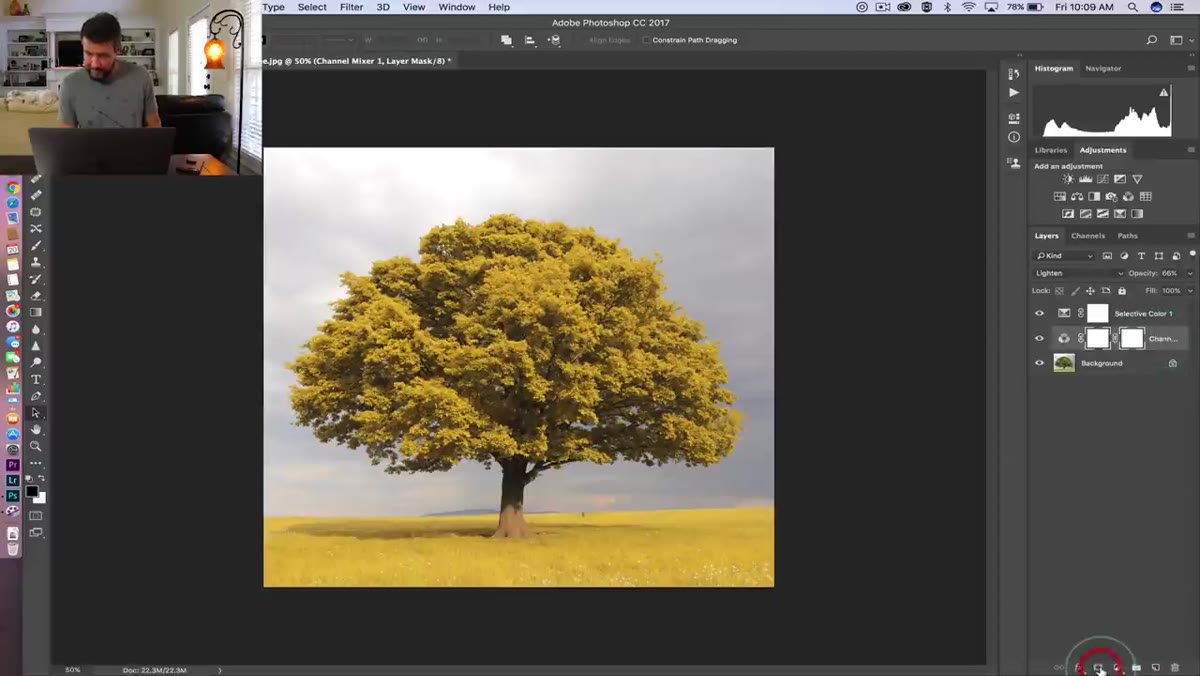Viewport: 1200px width, 676px height.
Task: Click the 50% zoom level field
Action: point(73,670)
